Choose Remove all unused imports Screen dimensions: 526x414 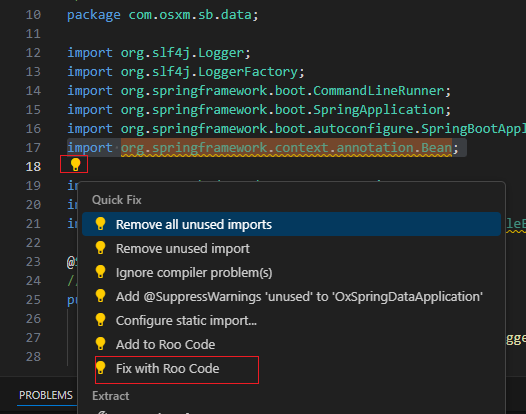click(x=291, y=224)
